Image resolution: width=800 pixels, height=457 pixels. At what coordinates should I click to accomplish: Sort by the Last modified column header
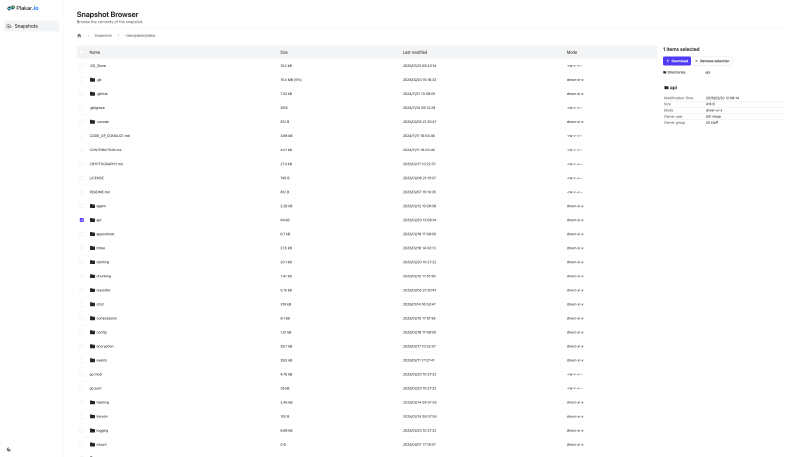coord(415,53)
